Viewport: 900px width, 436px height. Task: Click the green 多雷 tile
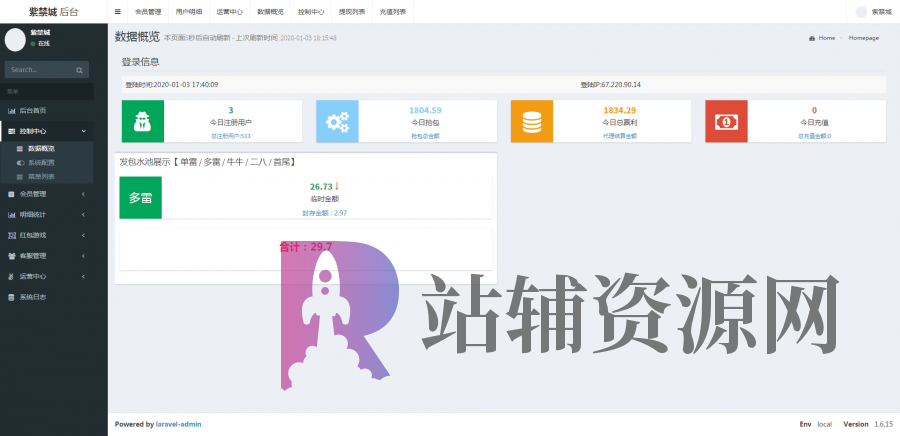click(x=140, y=197)
